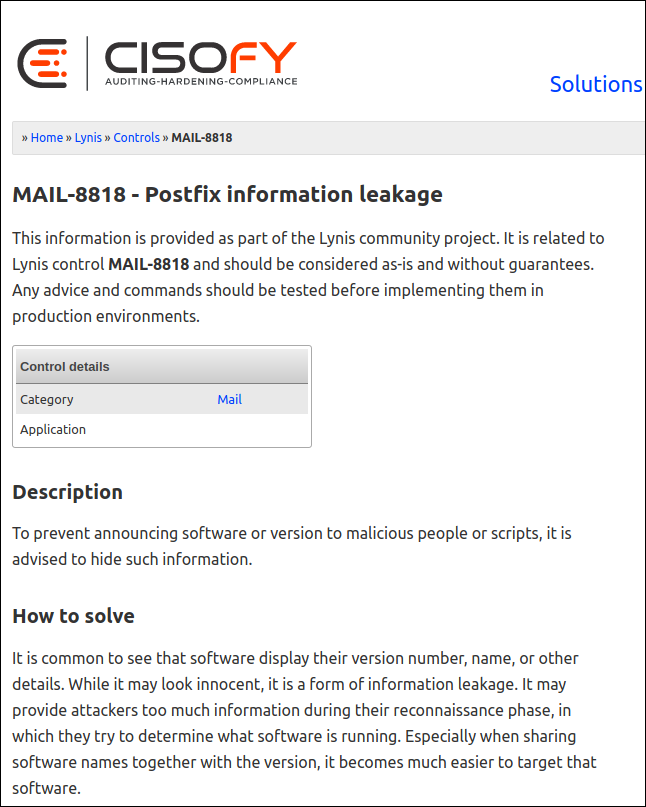The height and width of the screenshot is (807, 646).
Task: Click the Application row of the table
Action: coord(52,429)
